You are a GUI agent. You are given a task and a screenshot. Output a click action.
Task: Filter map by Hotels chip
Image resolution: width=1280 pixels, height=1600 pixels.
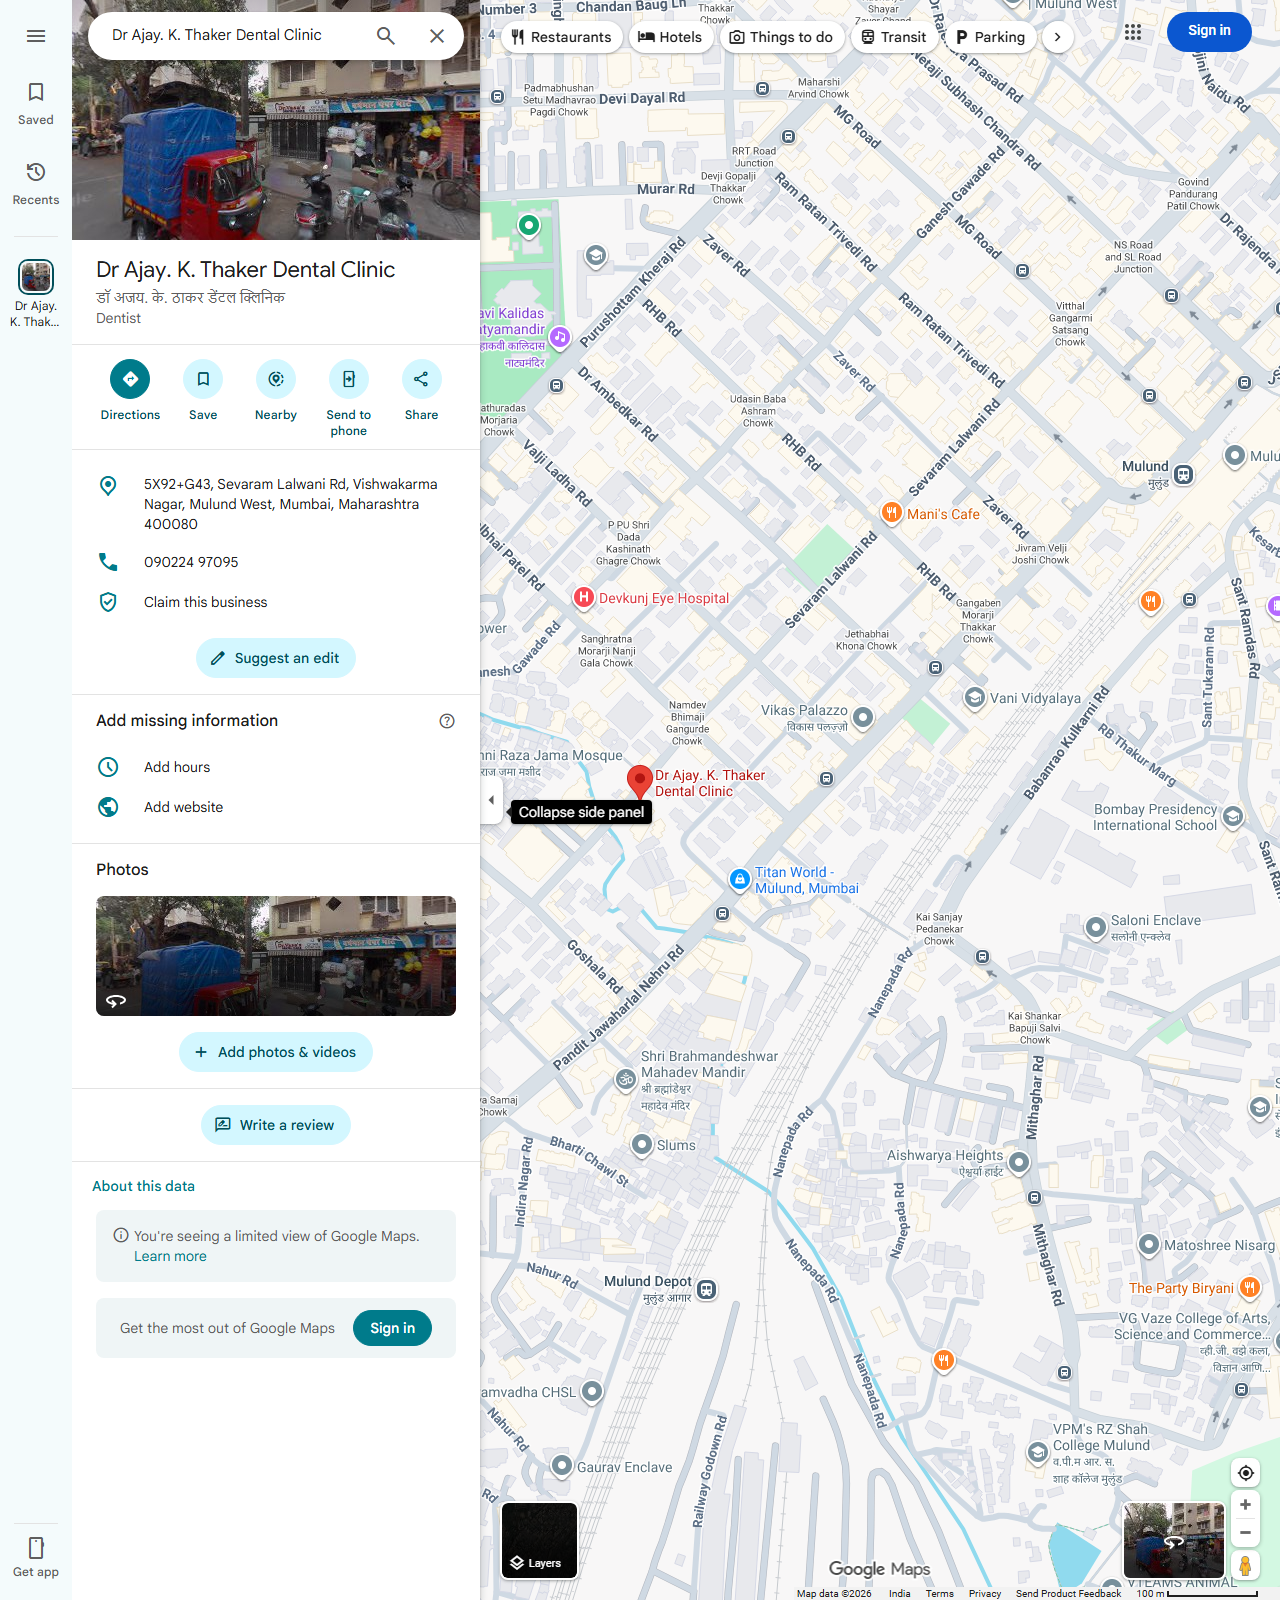coord(670,37)
